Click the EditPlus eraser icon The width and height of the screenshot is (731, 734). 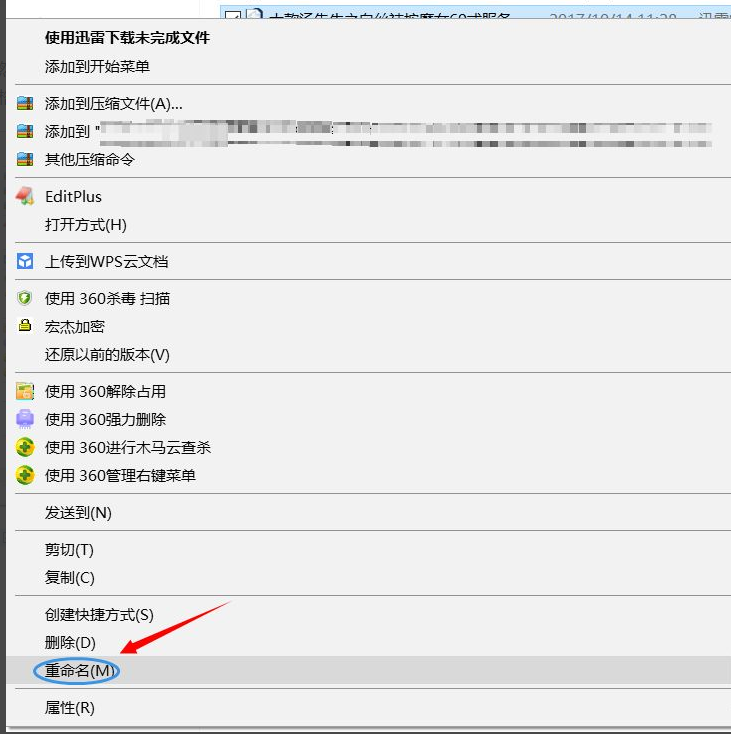25,196
